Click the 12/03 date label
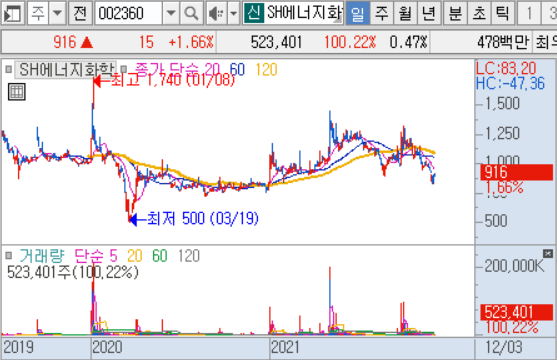Screen dimensions: 557x360 (504, 347)
